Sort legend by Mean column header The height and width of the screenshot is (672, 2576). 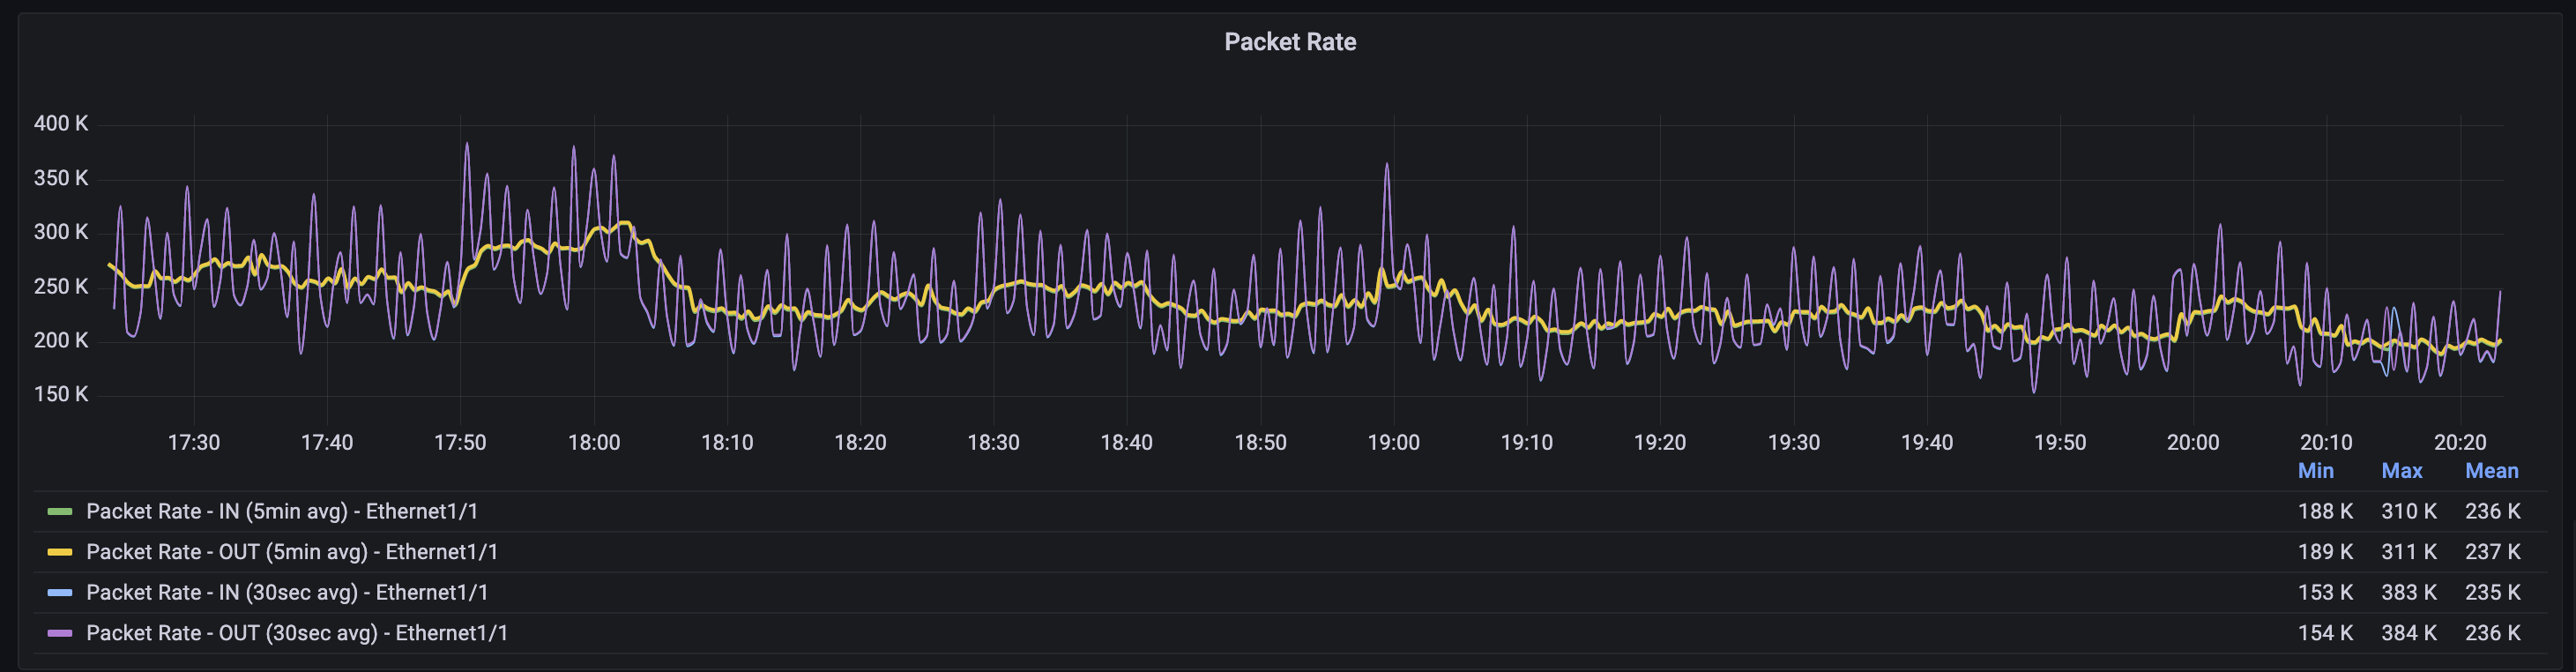coord(2492,471)
